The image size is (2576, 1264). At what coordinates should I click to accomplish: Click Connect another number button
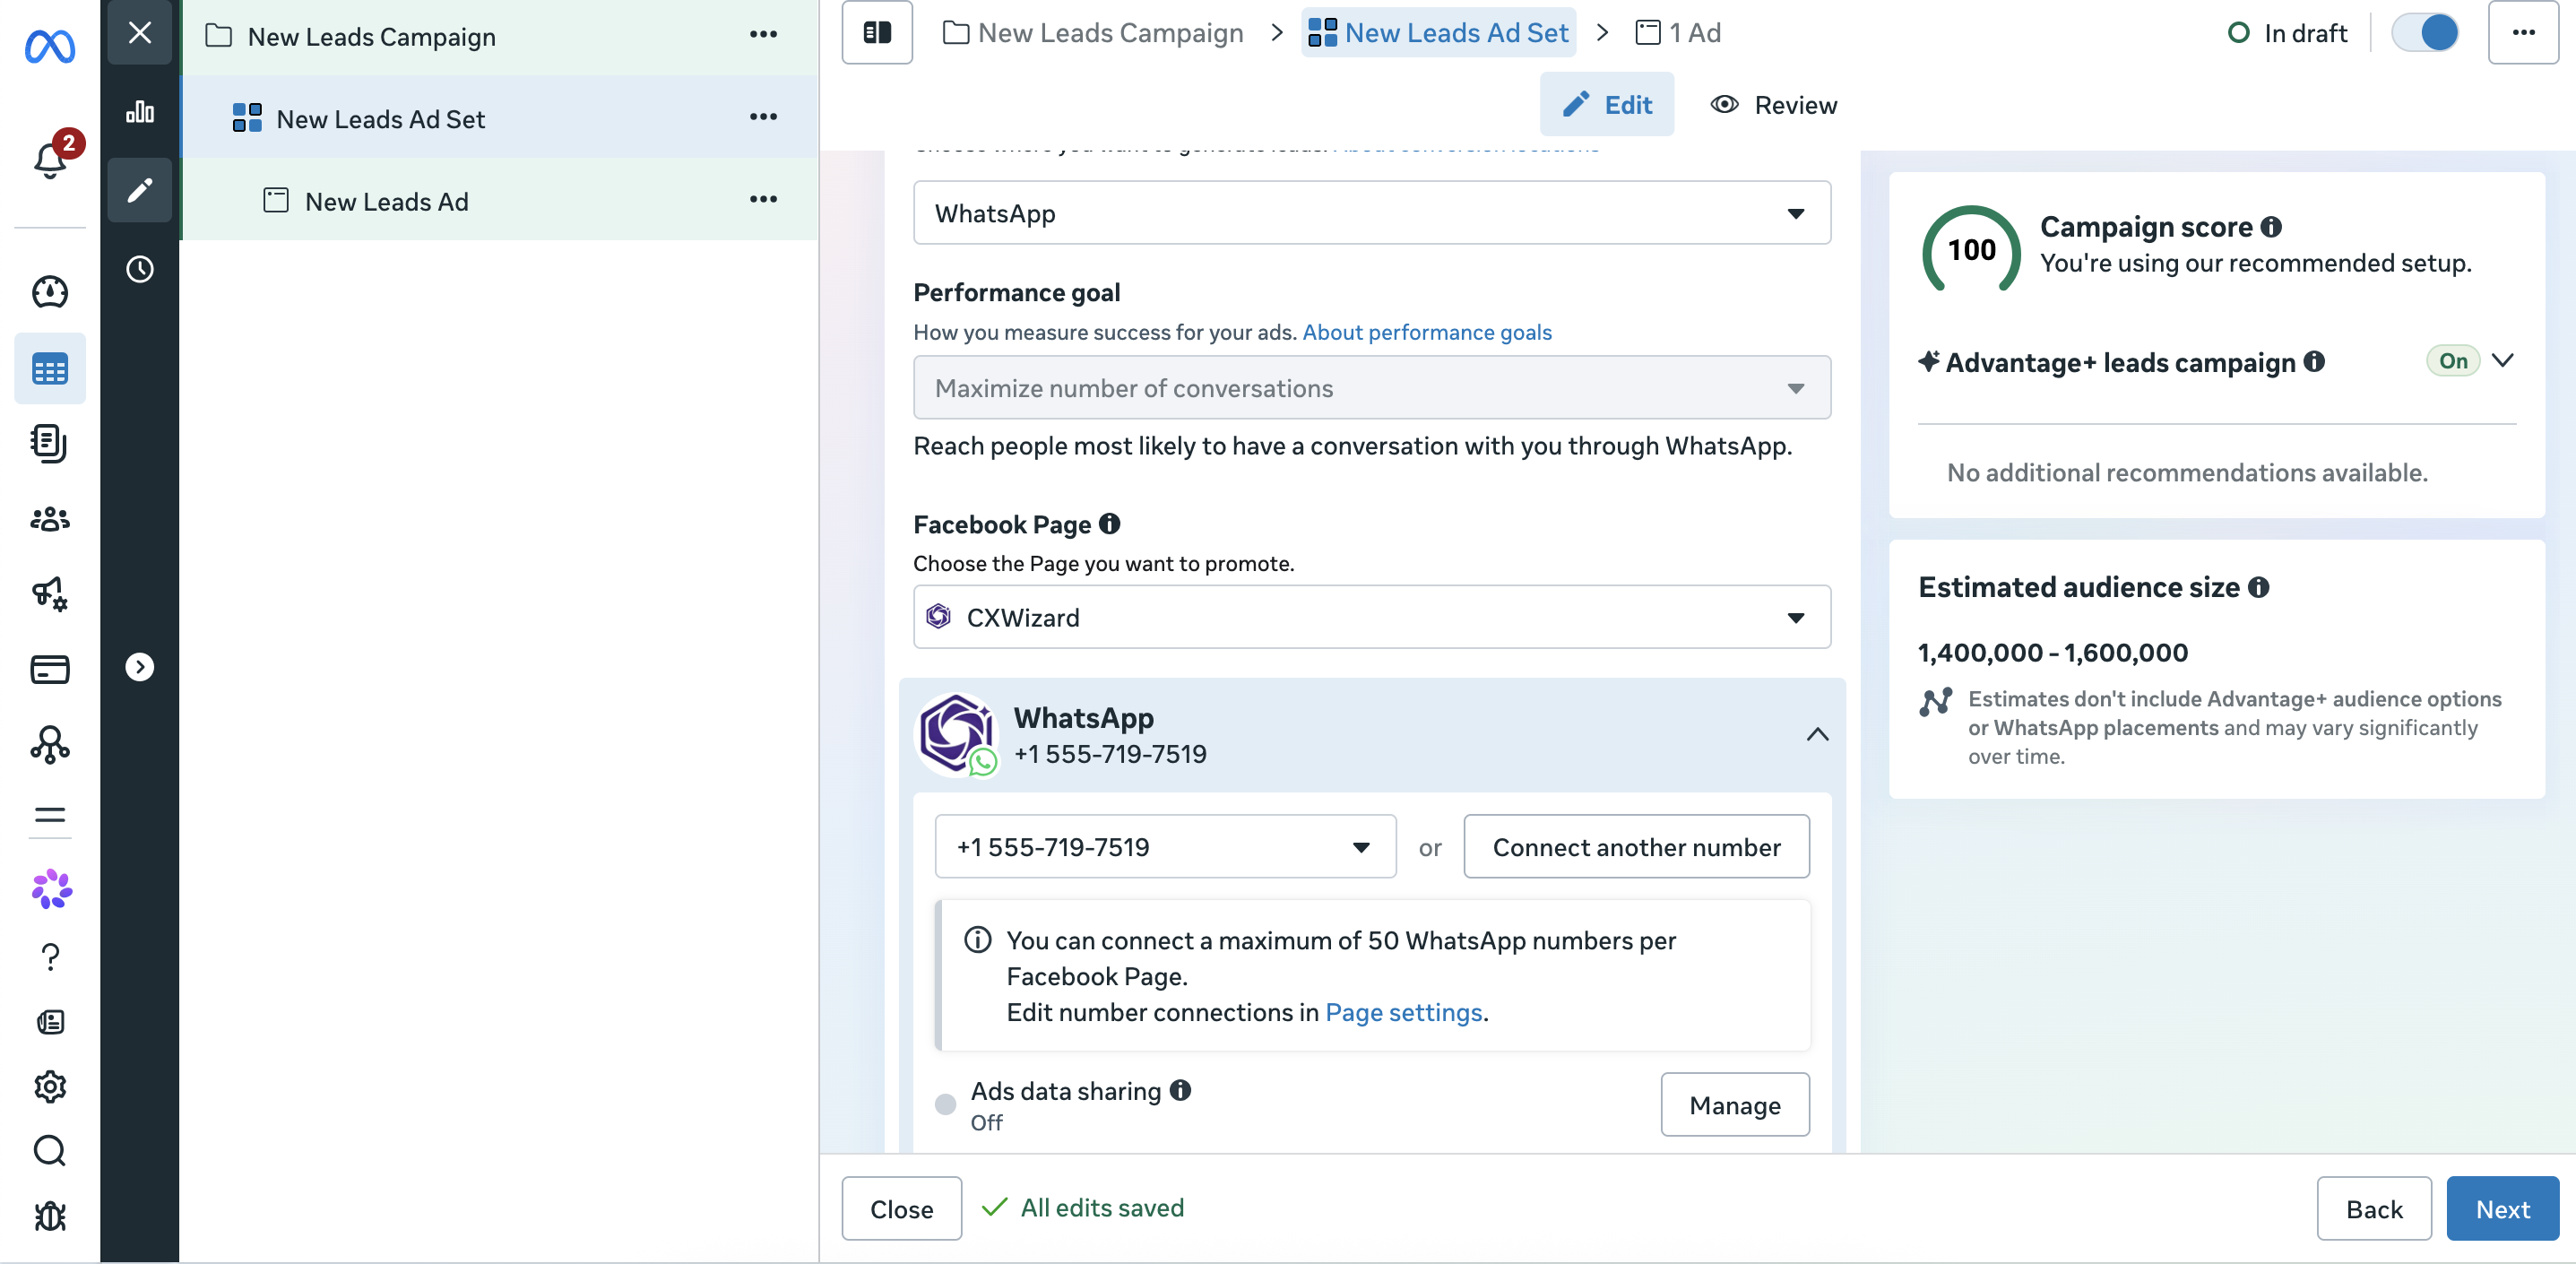coord(1636,847)
